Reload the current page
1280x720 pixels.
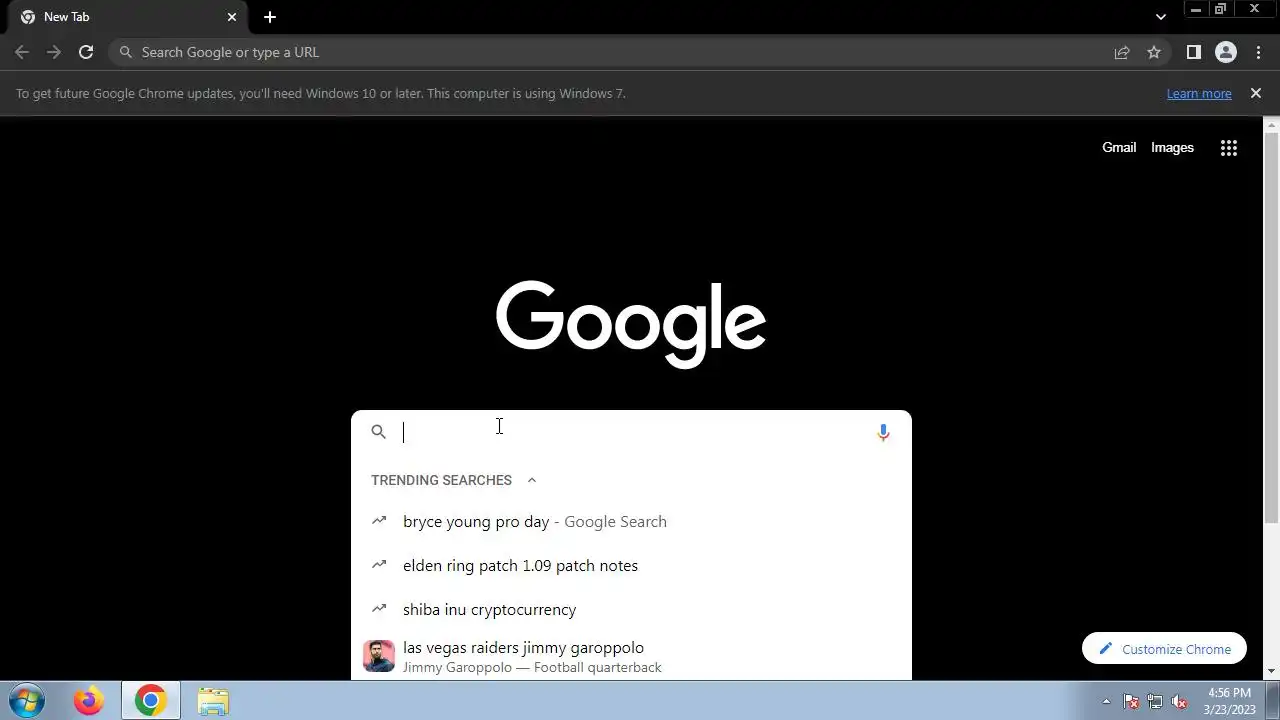click(86, 52)
